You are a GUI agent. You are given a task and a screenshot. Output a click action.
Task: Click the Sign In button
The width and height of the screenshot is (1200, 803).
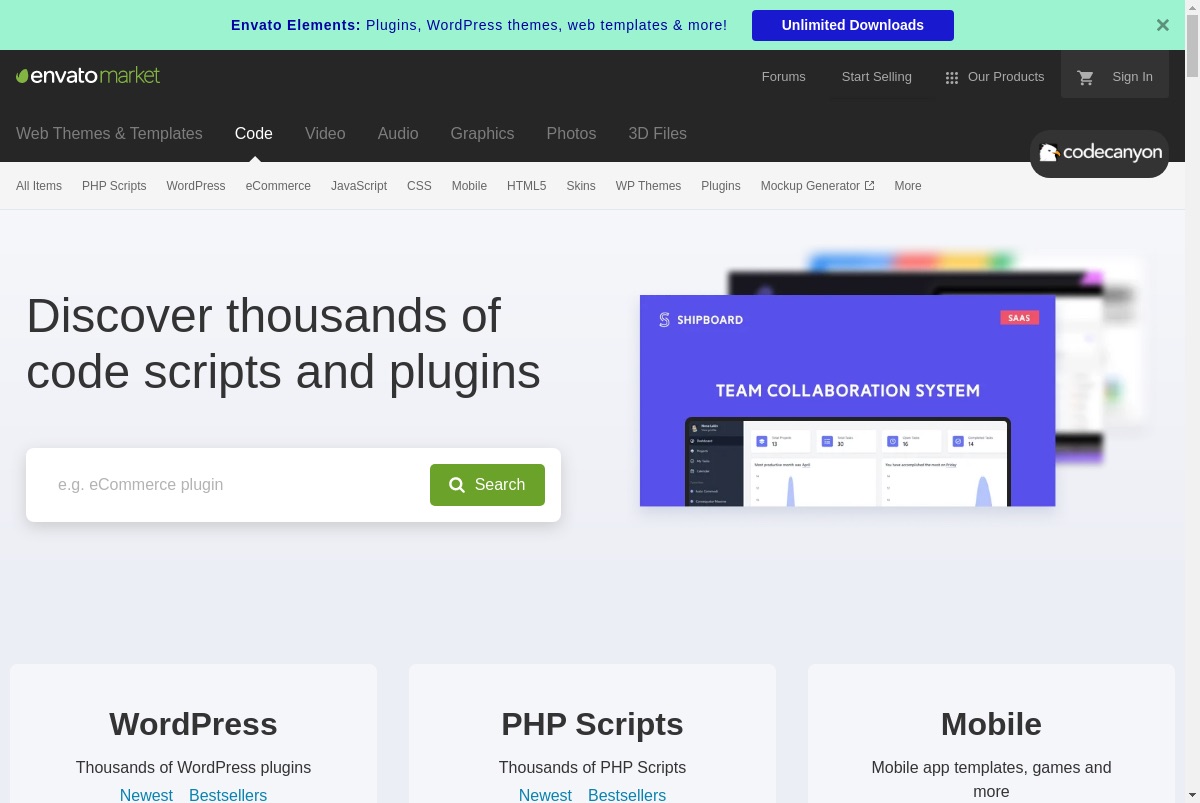click(x=1132, y=77)
